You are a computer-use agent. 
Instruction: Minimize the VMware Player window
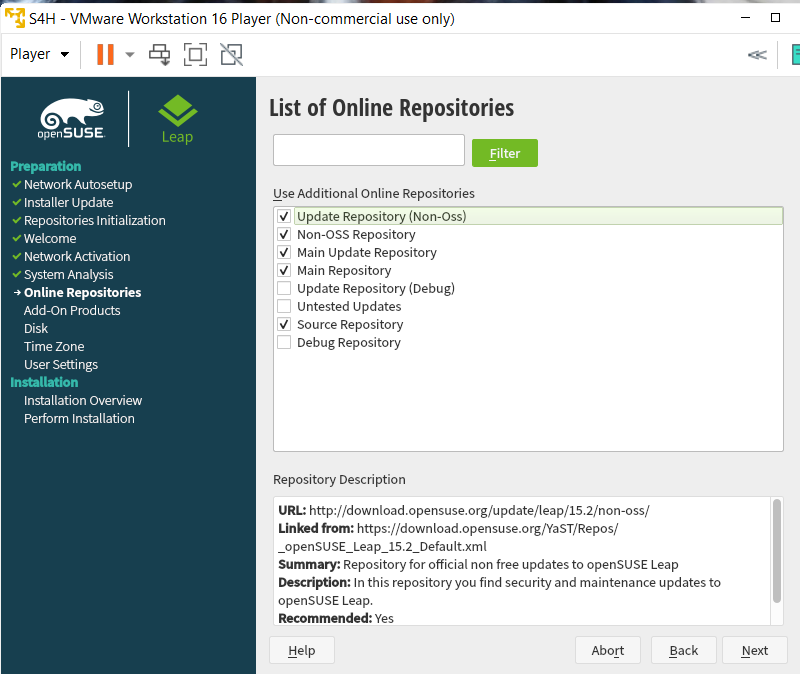point(745,18)
